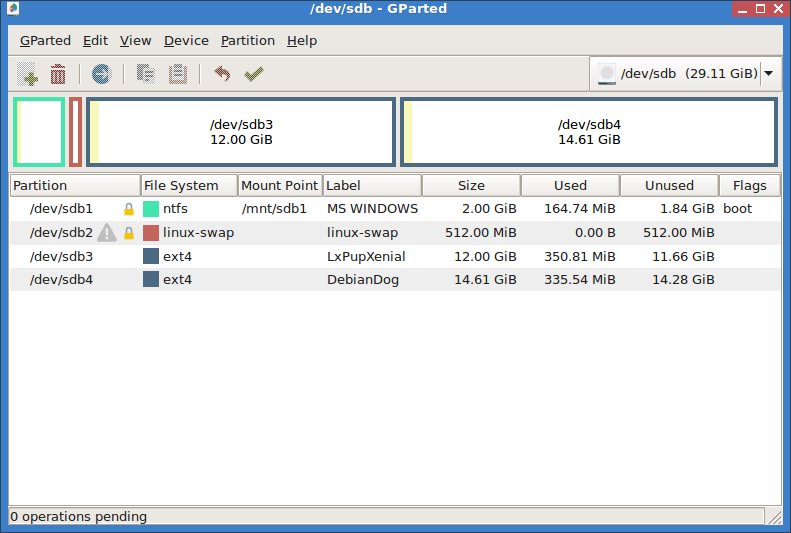
Task: Click the '0 operations pending' status bar
Action: [x=386, y=516]
